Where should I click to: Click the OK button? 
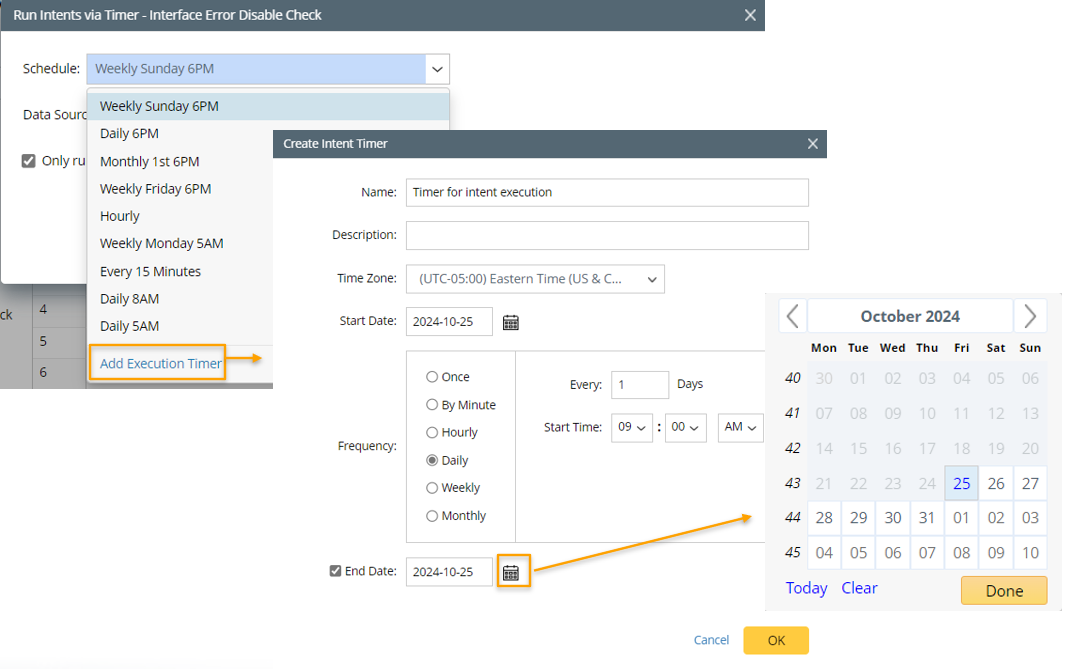tap(775, 640)
